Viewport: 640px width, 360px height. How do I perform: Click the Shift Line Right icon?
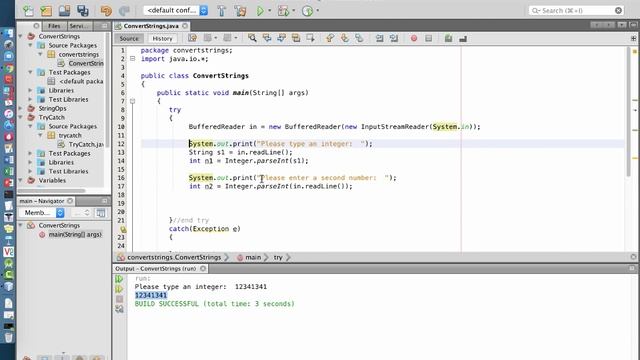394,38
